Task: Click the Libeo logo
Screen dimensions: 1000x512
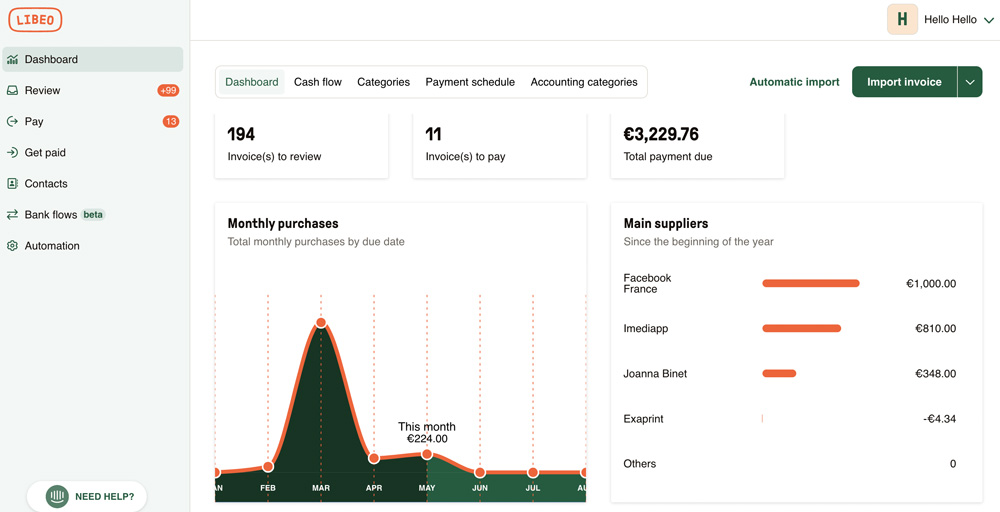Action: (x=35, y=20)
